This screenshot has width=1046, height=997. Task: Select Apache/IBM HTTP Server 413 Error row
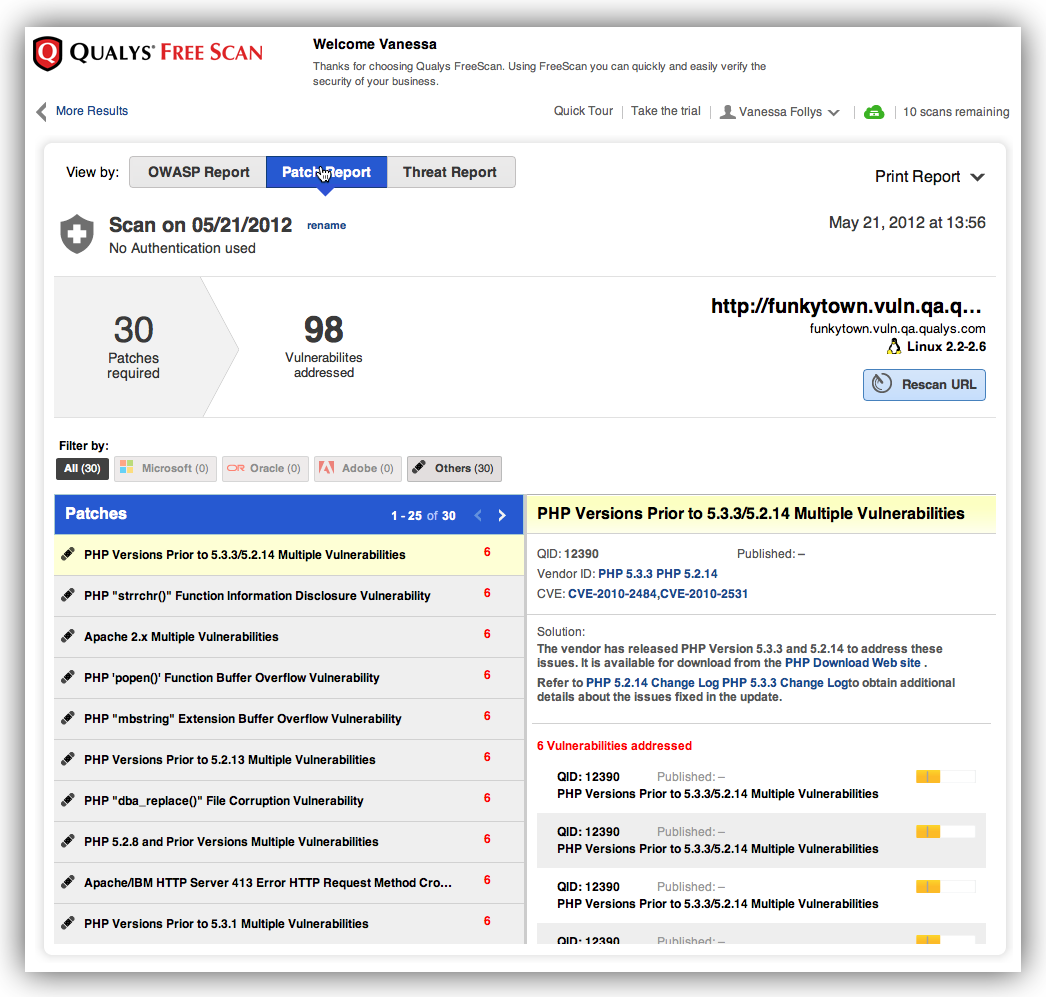(289, 883)
